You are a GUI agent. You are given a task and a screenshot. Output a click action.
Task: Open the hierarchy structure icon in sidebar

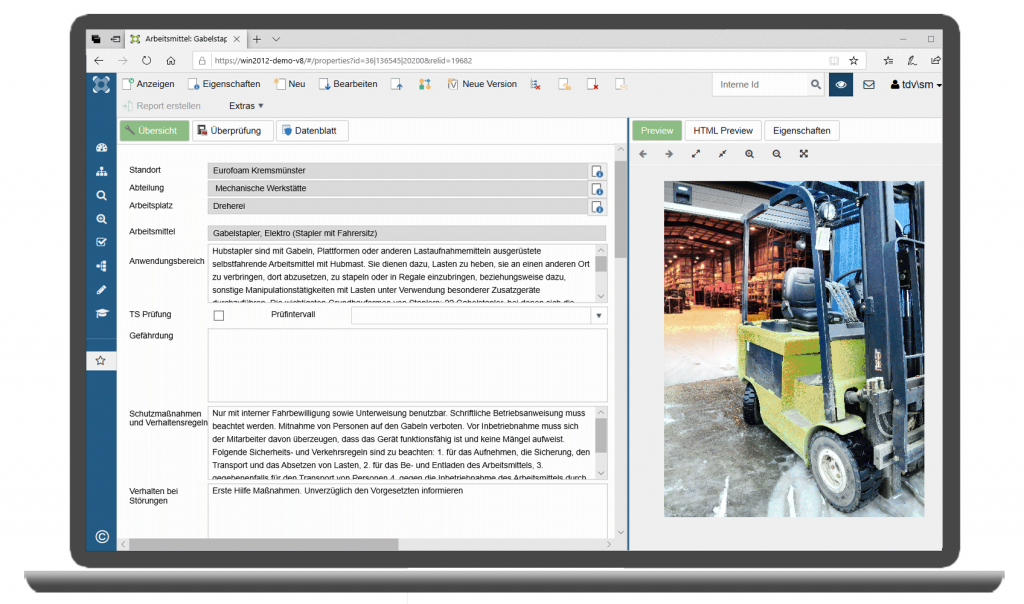[x=101, y=172]
